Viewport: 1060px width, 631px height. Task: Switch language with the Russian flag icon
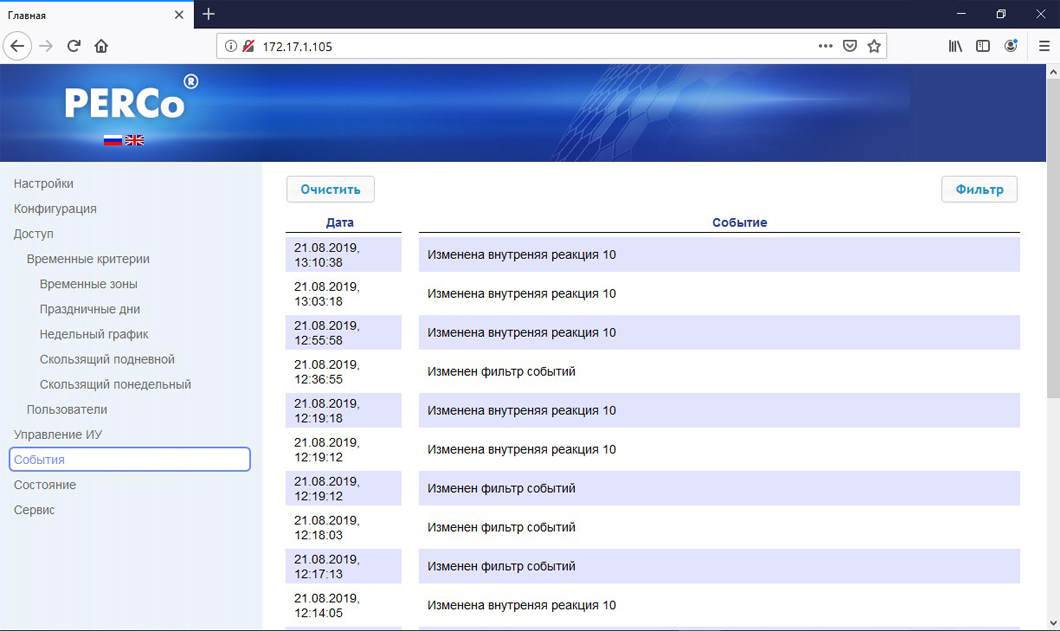[112, 140]
